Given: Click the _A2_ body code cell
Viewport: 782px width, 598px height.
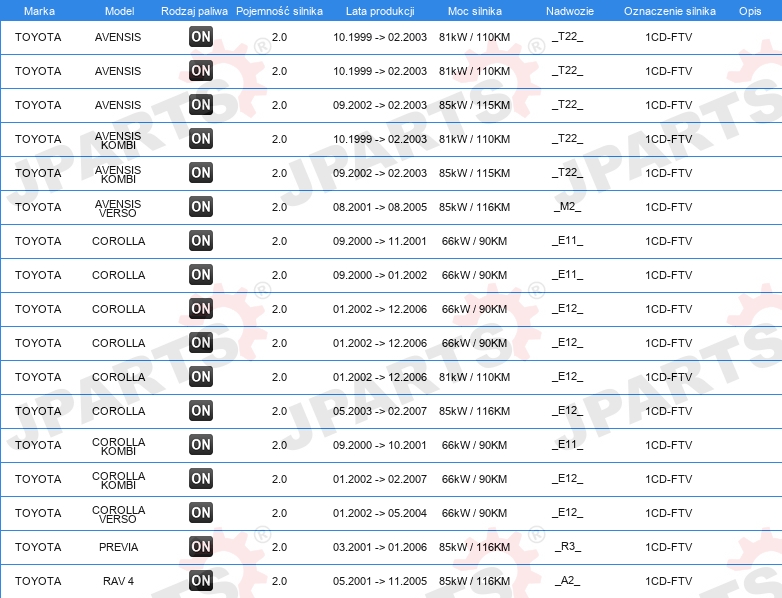Looking at the screenshot, I should [x=568, y=580].
